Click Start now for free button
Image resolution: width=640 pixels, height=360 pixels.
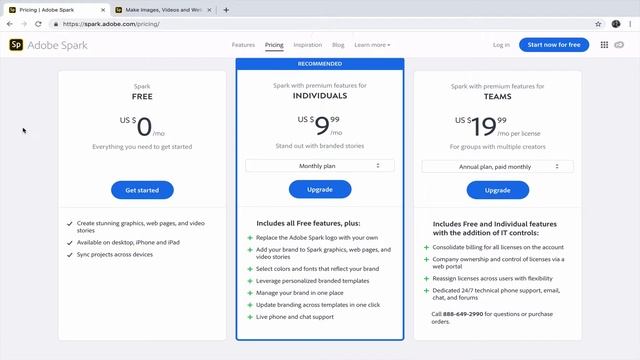[x=554, y=45]
